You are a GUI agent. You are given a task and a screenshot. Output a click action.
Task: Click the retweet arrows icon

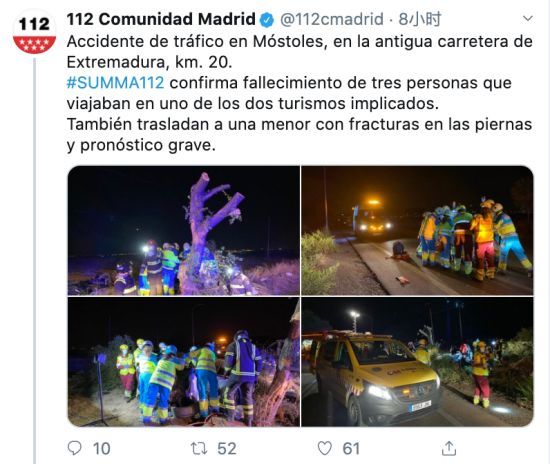click(x=199, y=449)
